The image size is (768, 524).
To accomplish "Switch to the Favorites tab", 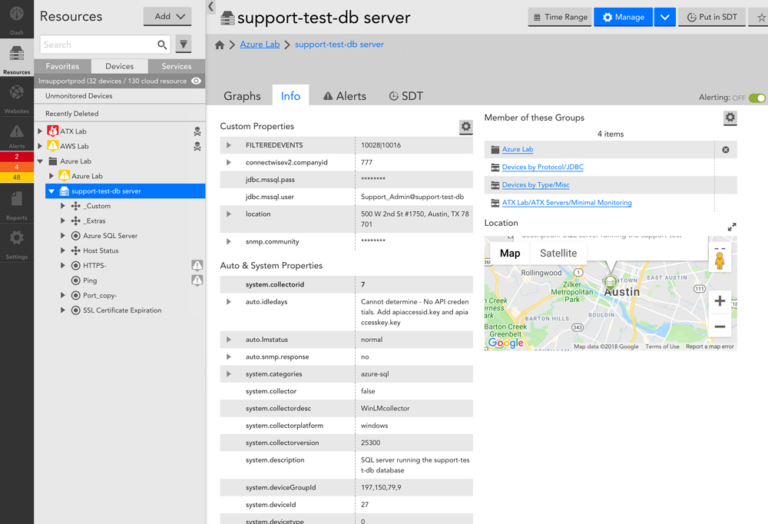I will tap(62, 66).
